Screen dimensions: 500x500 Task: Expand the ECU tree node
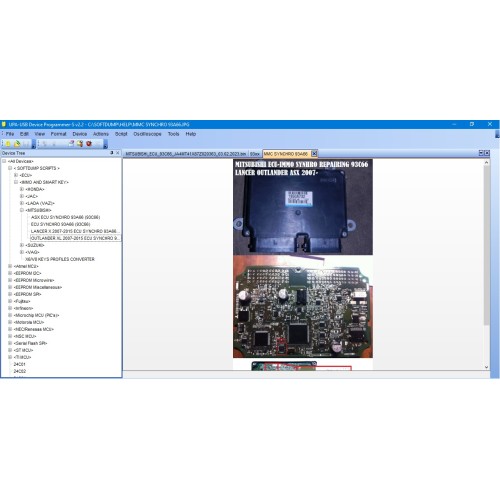point(16,175)
